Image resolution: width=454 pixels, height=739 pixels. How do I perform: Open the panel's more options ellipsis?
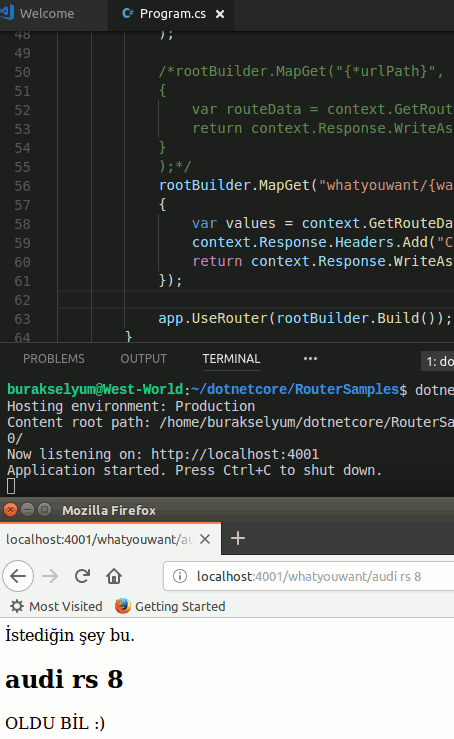(310, 359)
